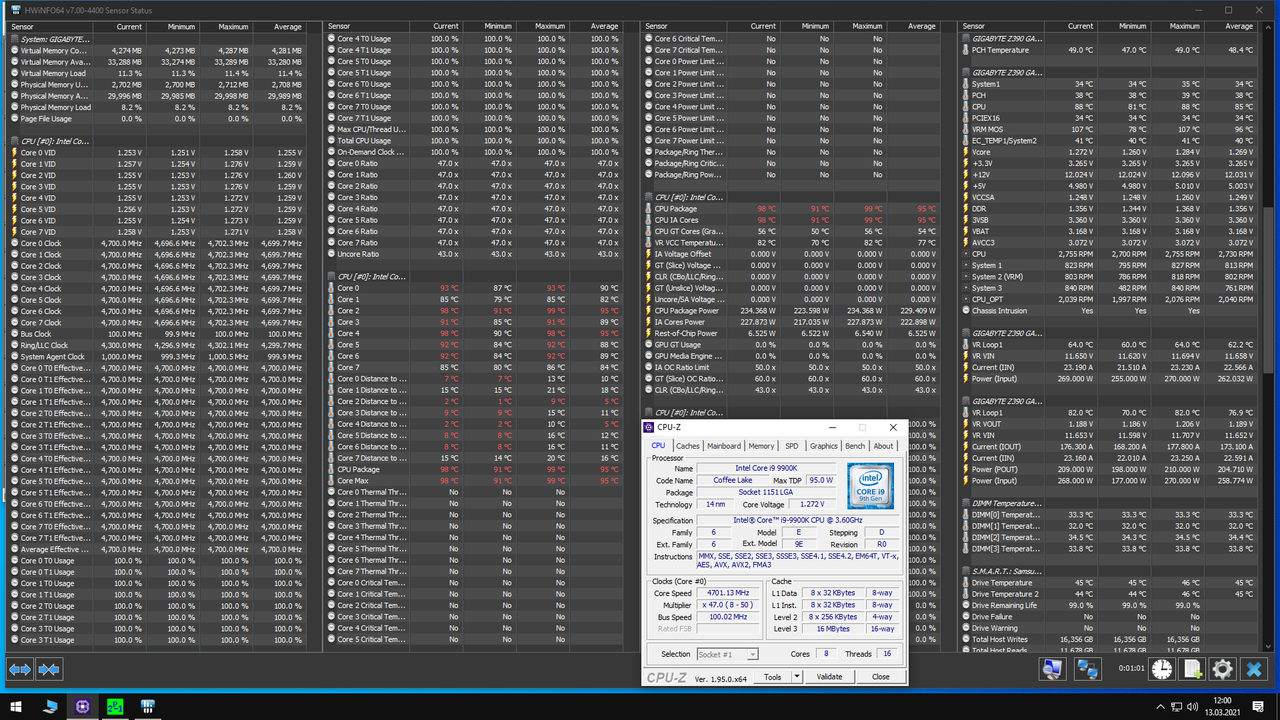The width and height of the screenshot is (1280, 720).
Task: Open the Bench tab in CPU-Z
Action: 855,446
